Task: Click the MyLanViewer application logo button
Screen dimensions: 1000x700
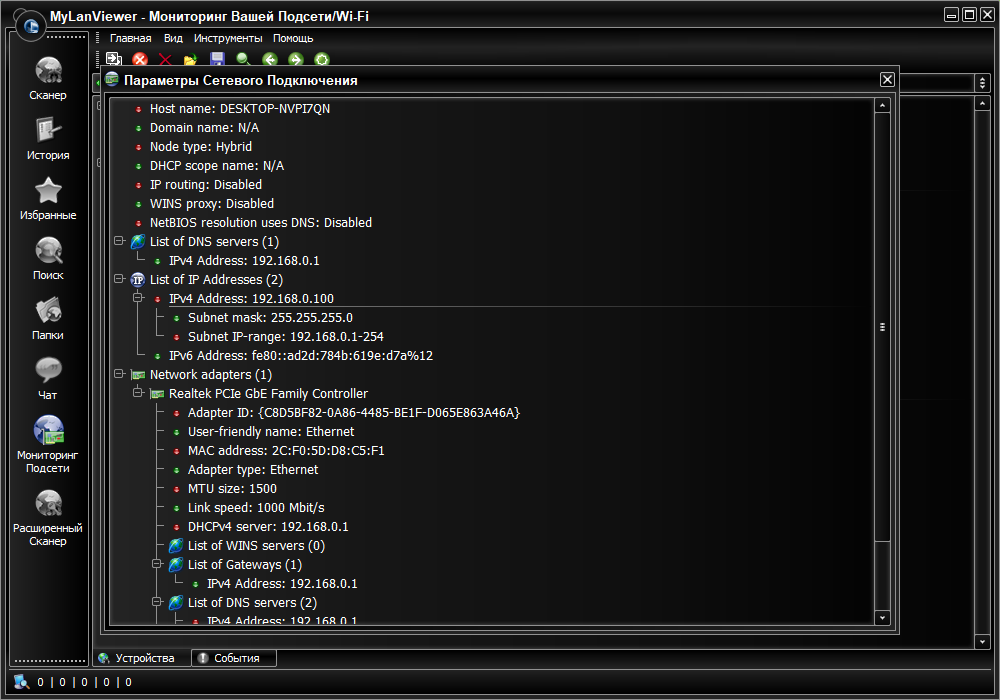Action: pos(31,26)
